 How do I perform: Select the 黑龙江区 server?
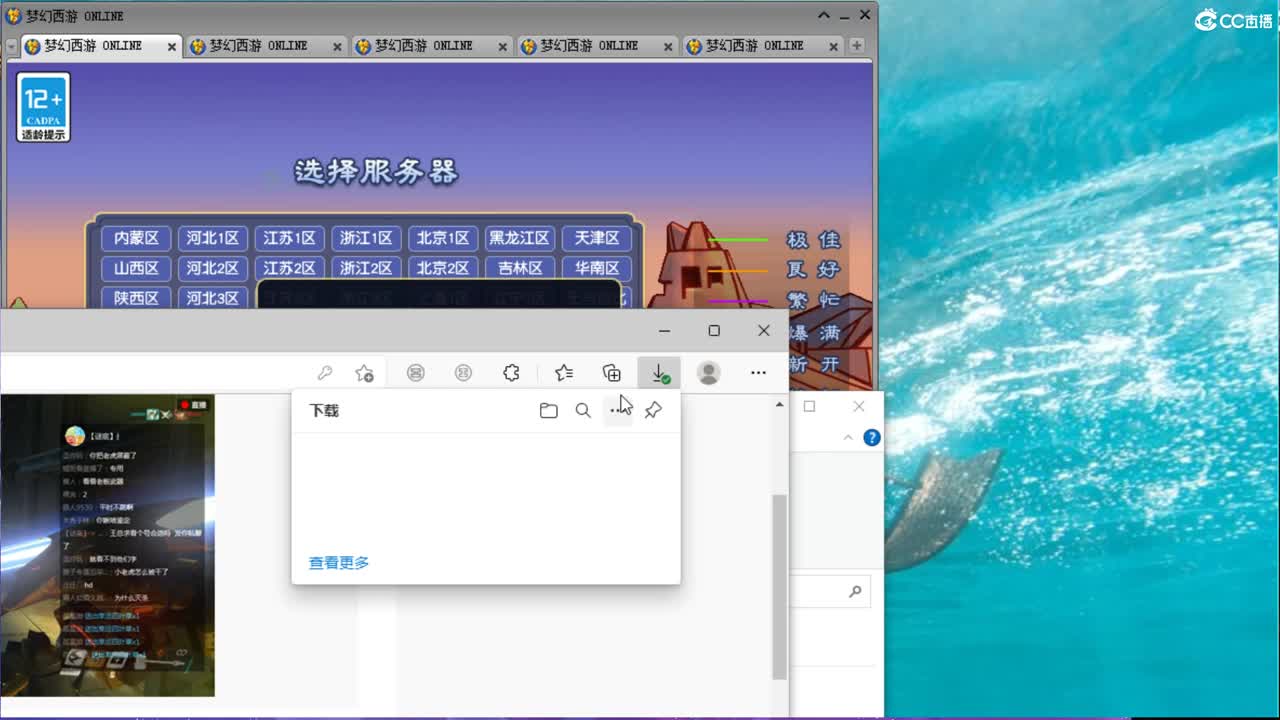519,238
